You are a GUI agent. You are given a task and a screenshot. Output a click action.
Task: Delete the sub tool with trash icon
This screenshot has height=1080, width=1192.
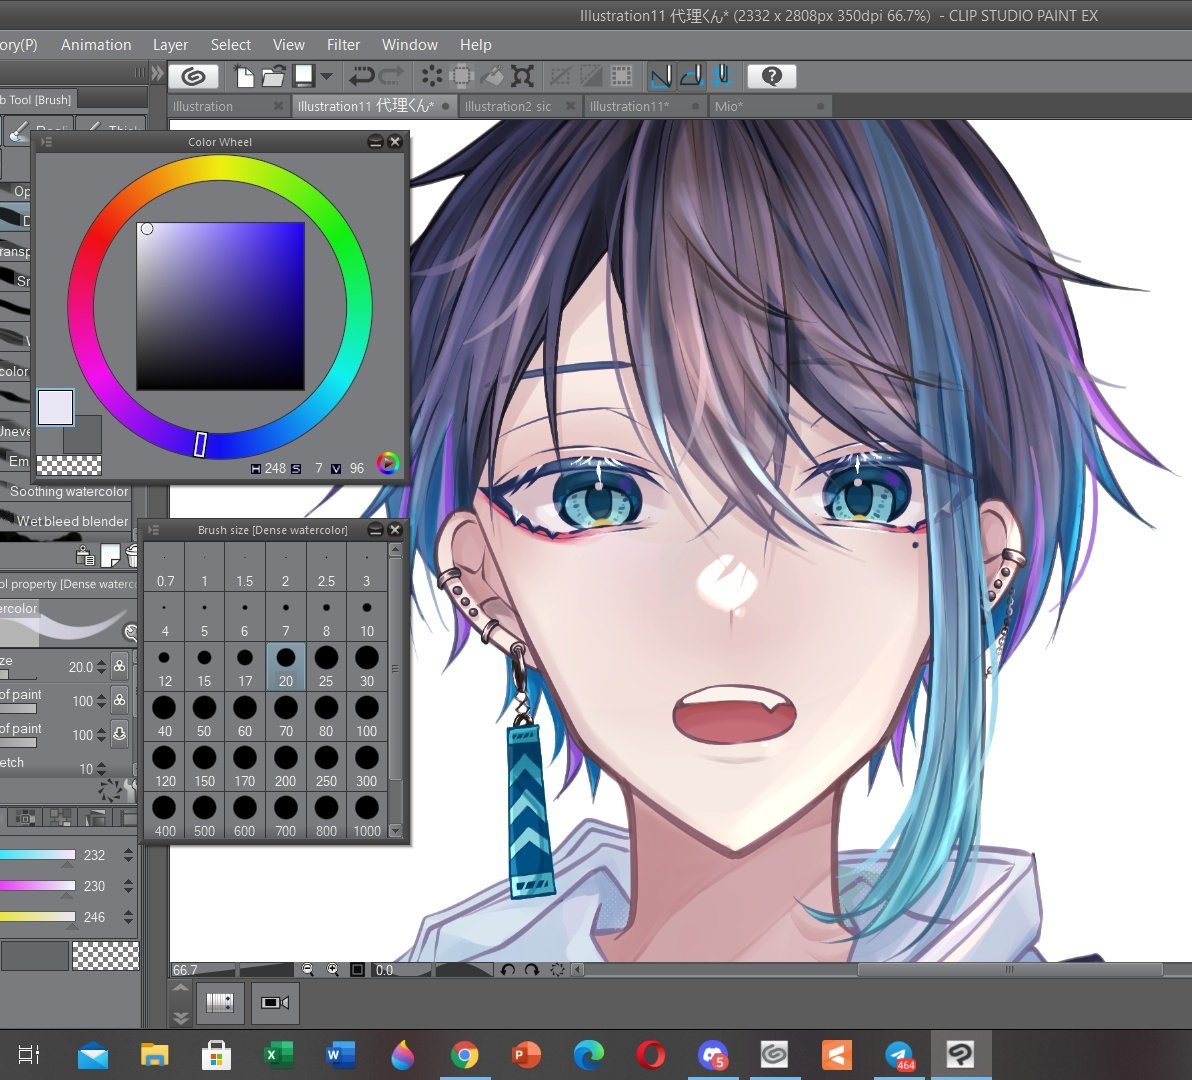pyautogui.click(x=132, y=556)
